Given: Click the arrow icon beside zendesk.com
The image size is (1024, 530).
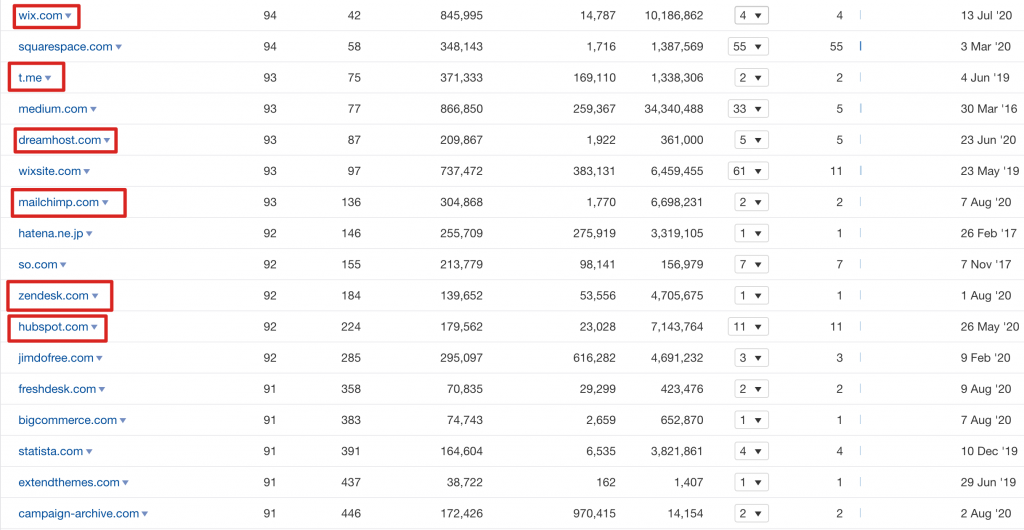Looking at the screenshot, I should (x=95, y=296).
